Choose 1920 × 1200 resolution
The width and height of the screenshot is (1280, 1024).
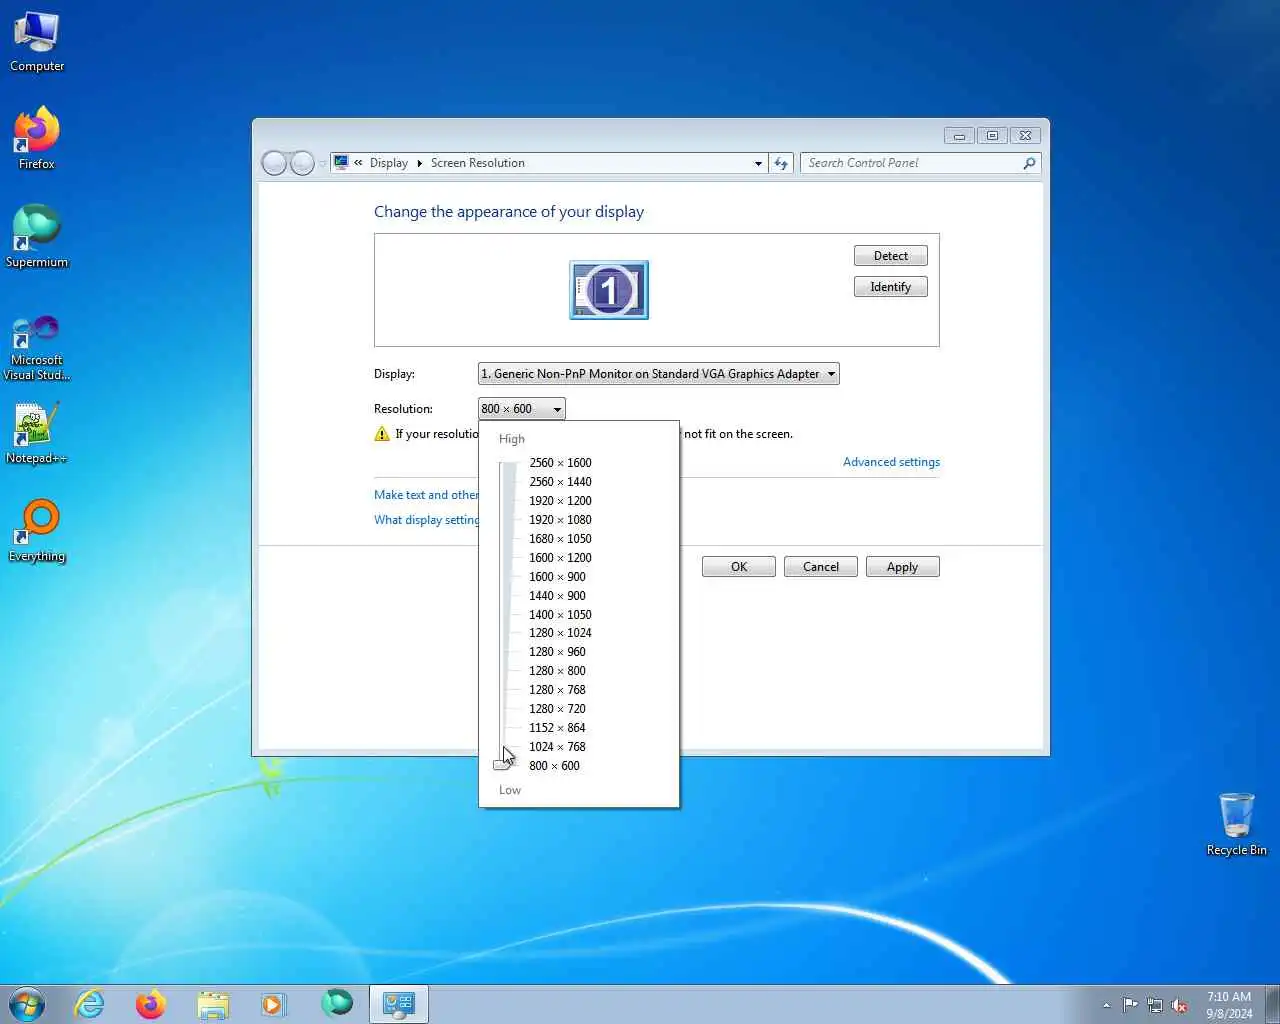point(560,501)
